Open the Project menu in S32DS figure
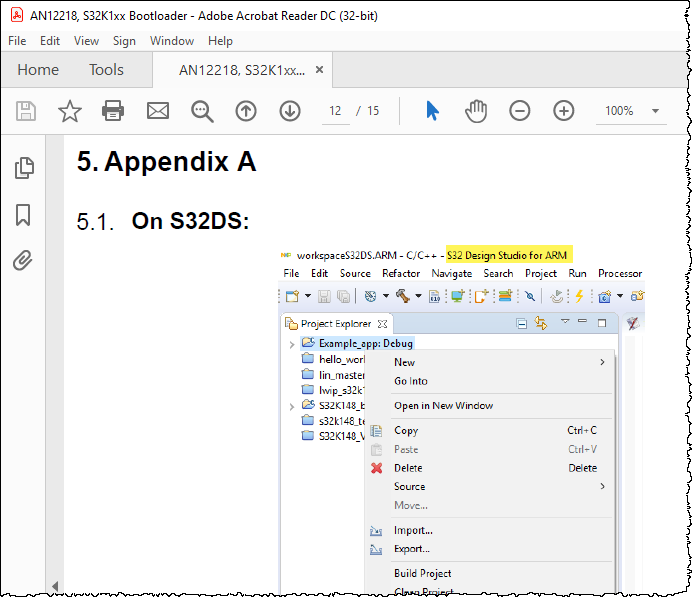This screenshot has width=693, height=597. point(541,274)
